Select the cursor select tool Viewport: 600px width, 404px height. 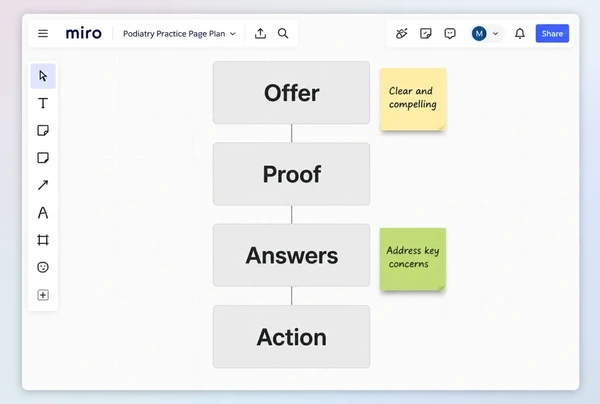pyautogui.click(x=43, y=76)
